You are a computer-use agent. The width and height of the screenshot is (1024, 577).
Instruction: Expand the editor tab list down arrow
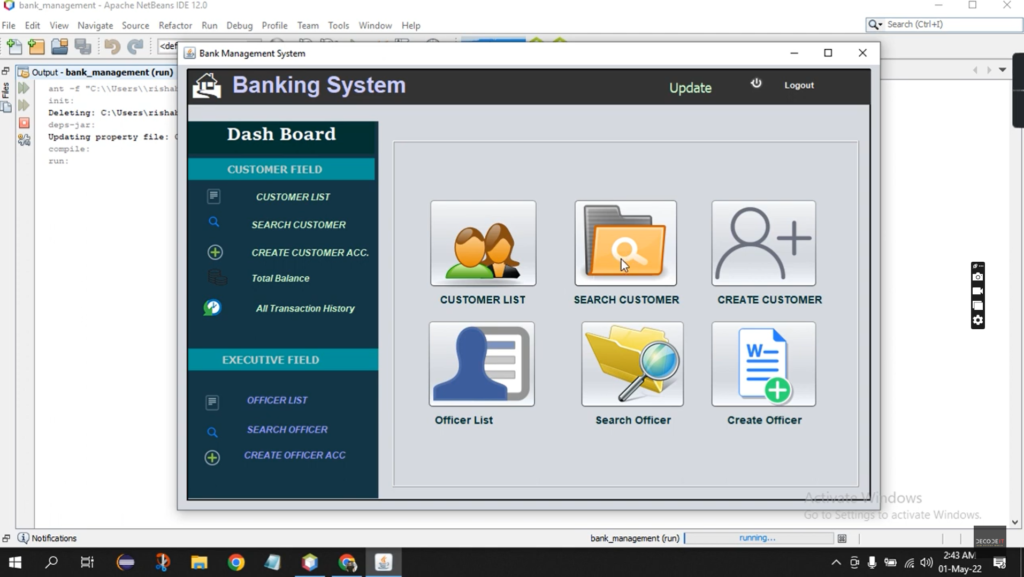[1002, 70]
